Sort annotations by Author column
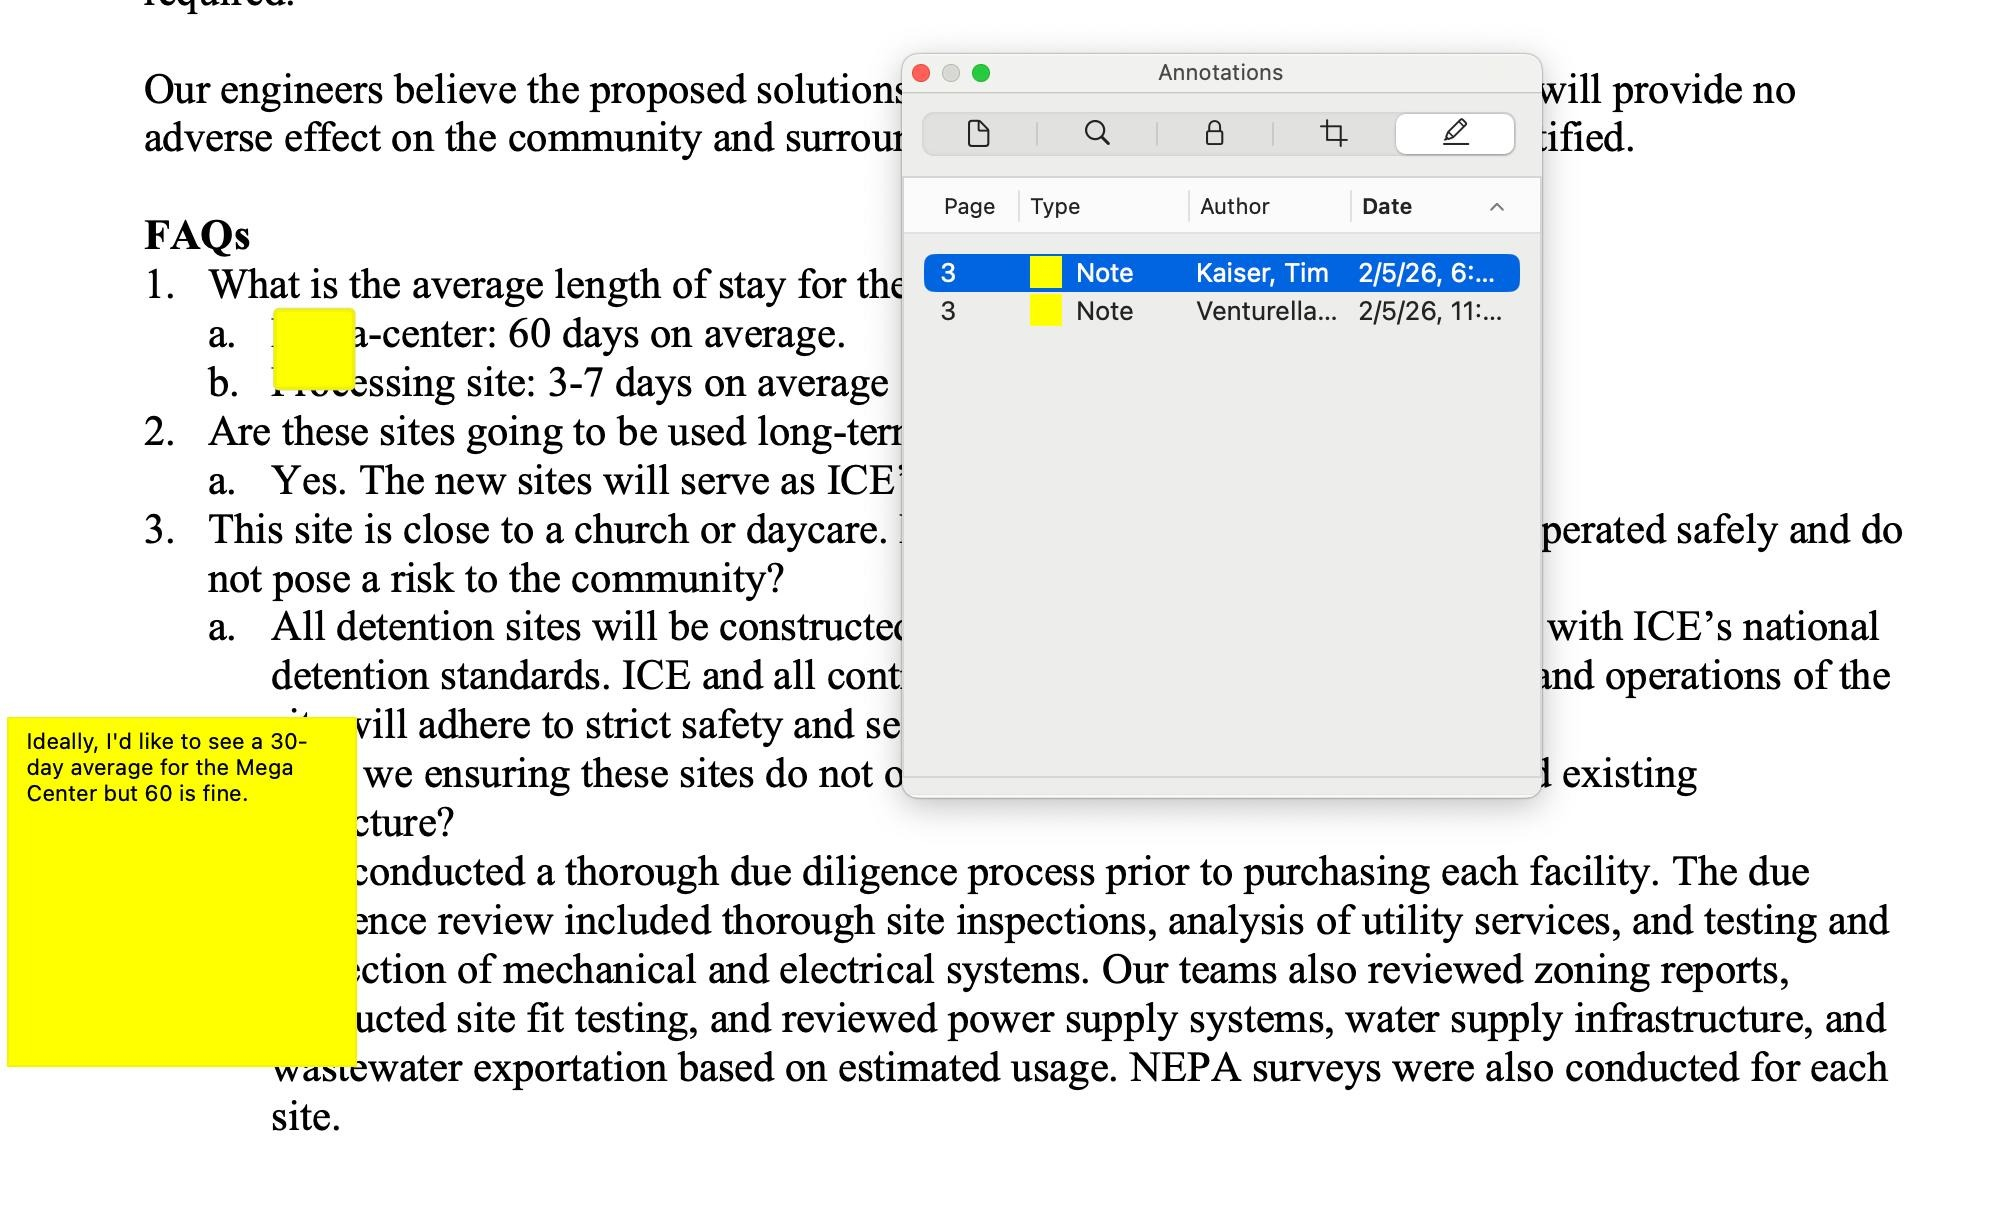This screenshot has height=1208, width=2000. tap(1234, 207)
